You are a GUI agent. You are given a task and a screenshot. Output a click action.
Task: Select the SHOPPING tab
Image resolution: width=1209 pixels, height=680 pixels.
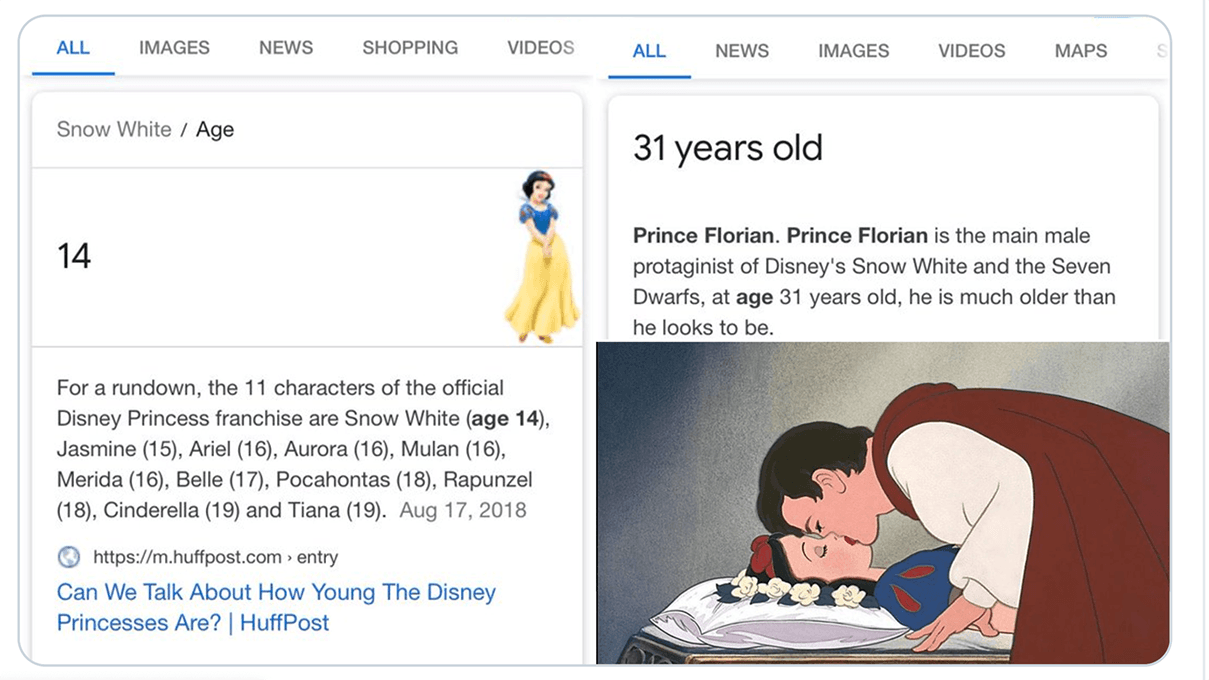point(409,47)
